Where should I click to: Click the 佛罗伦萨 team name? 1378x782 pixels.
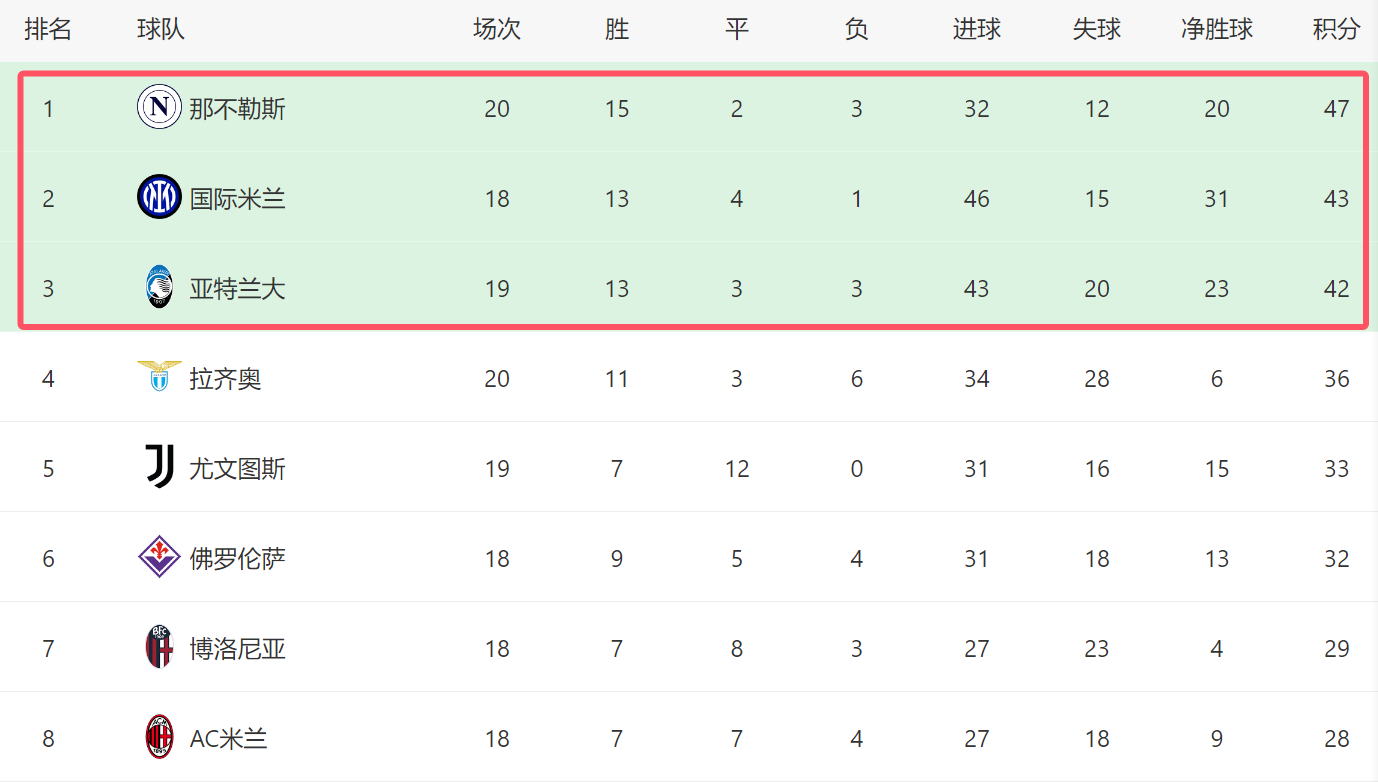coord(237,559)
